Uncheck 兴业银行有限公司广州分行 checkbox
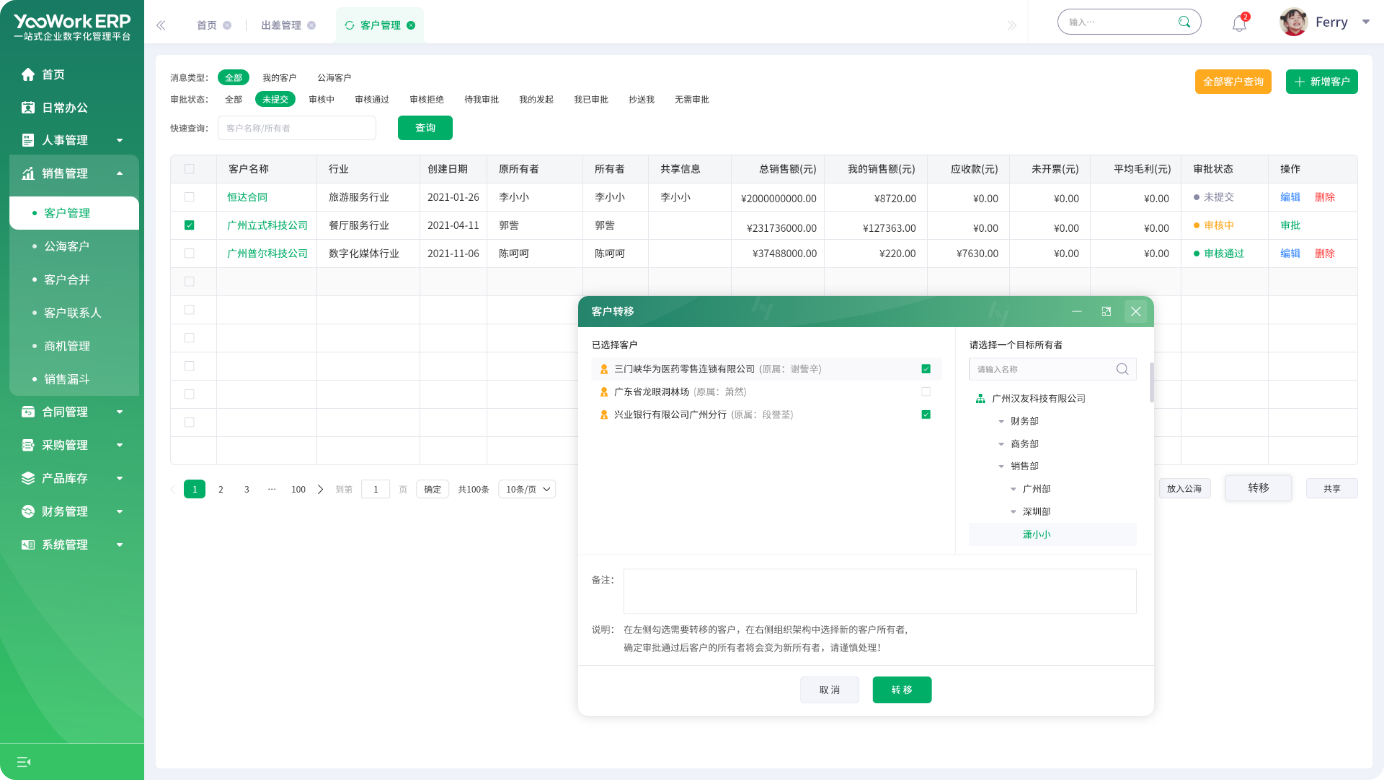The height and width of the screenshot is (780, 1384). pyautogui.click(x=926, y=414)
